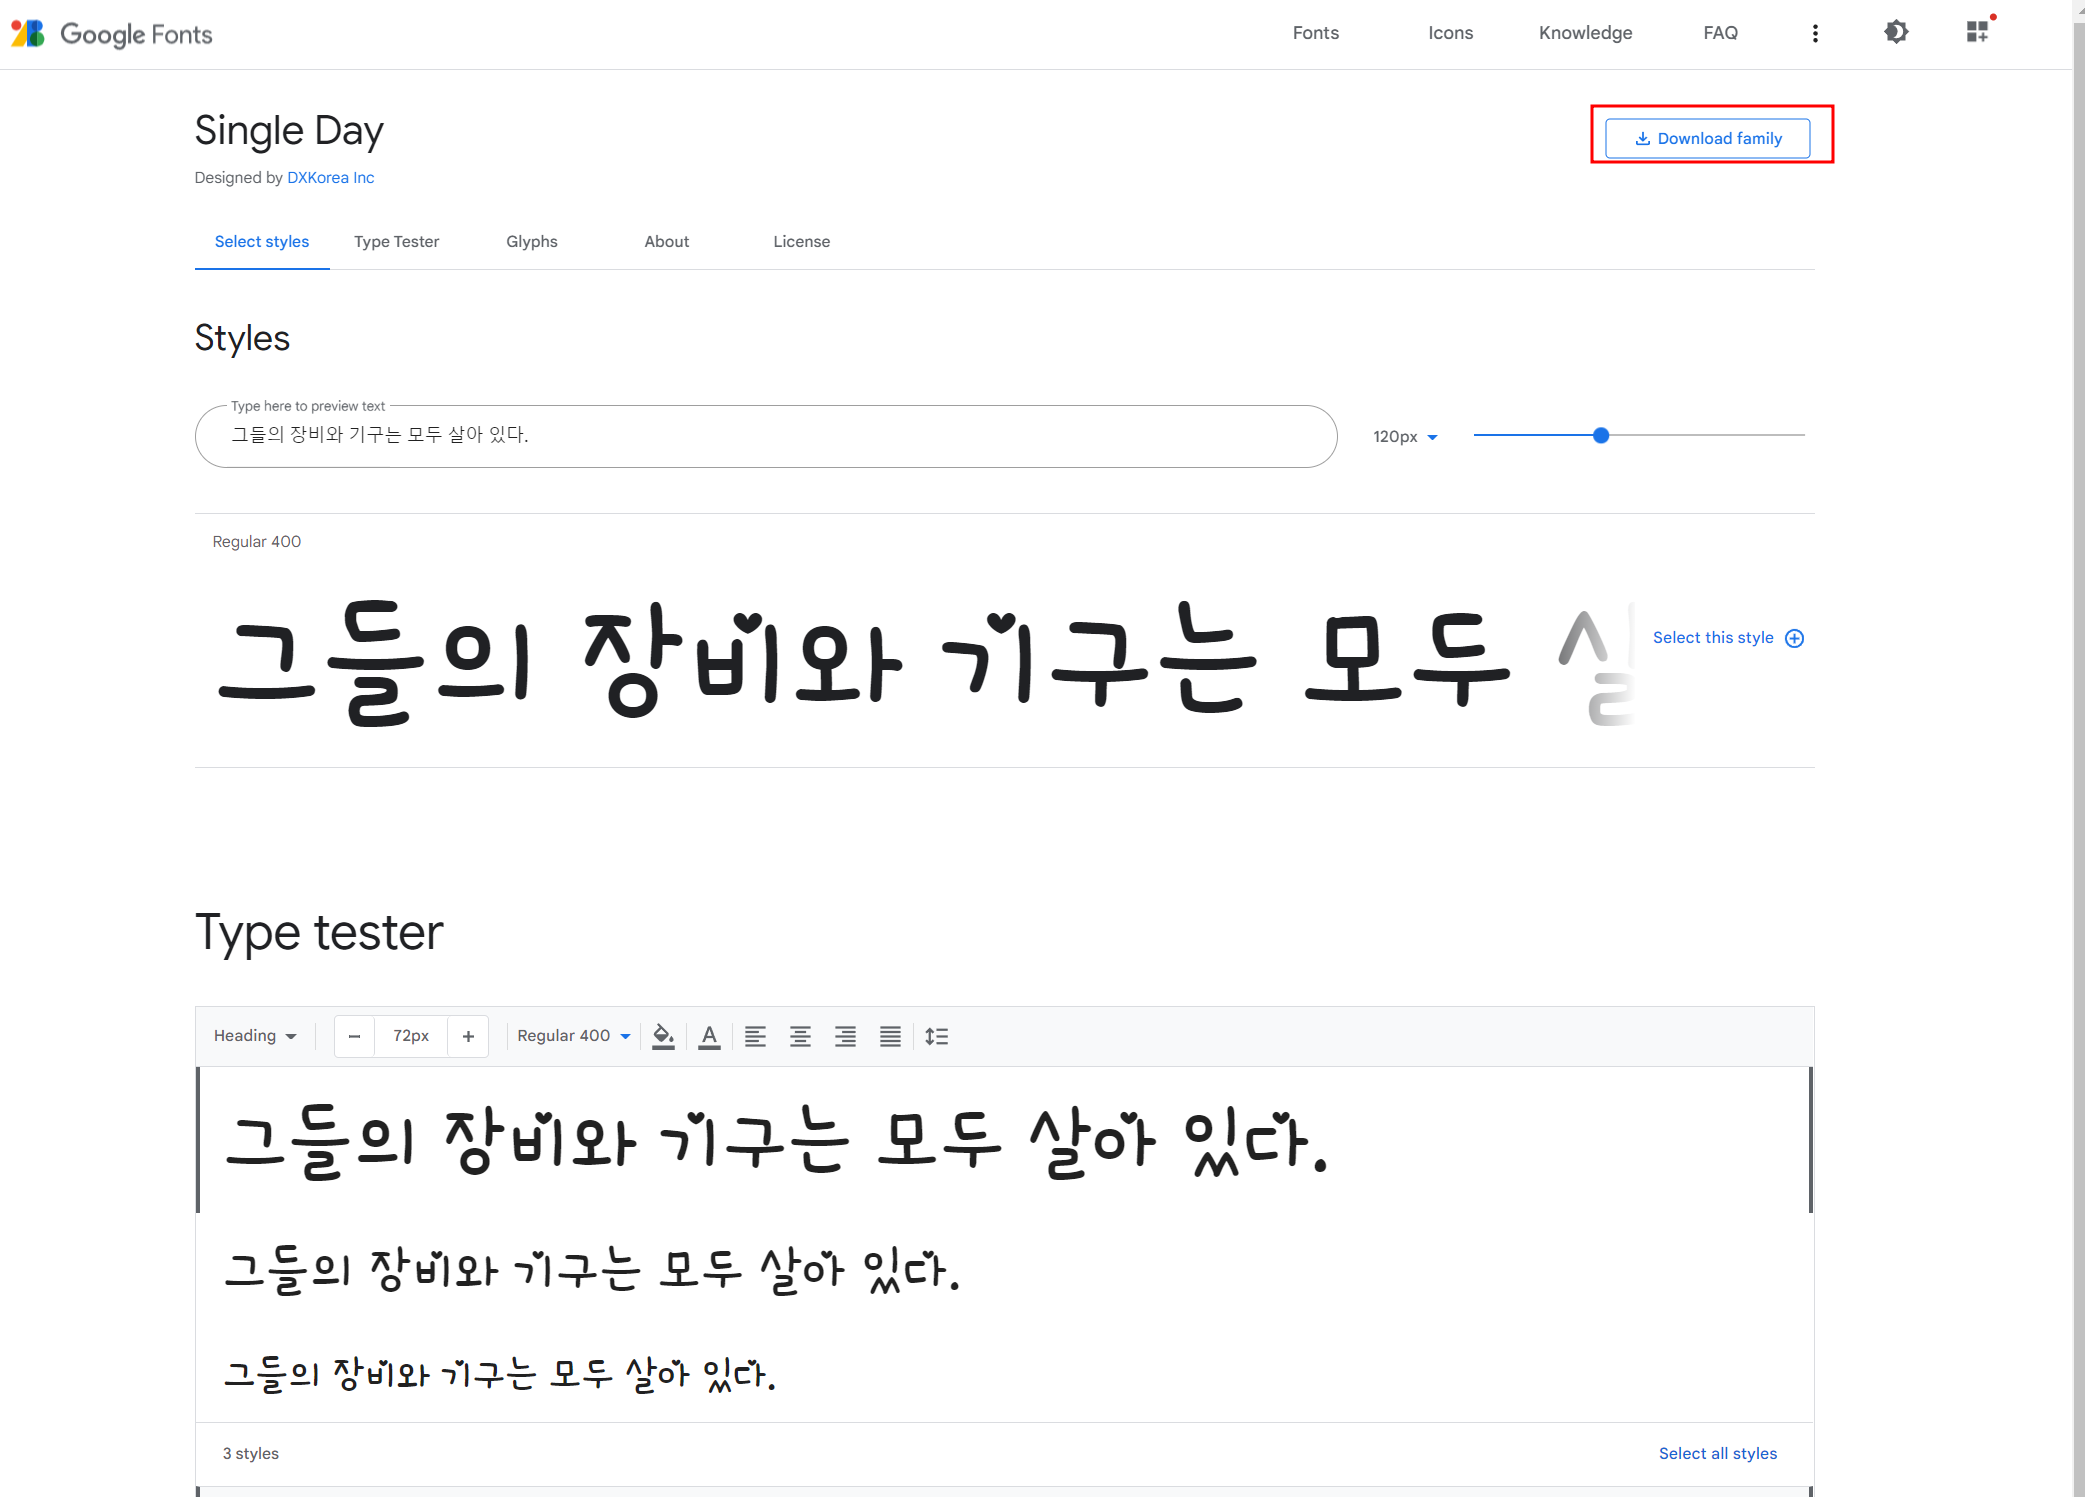Image resolution: width=2085 pixels, height=1497 pixels.
Task: Open line height spacing control
Action: tap(936, 1036)
